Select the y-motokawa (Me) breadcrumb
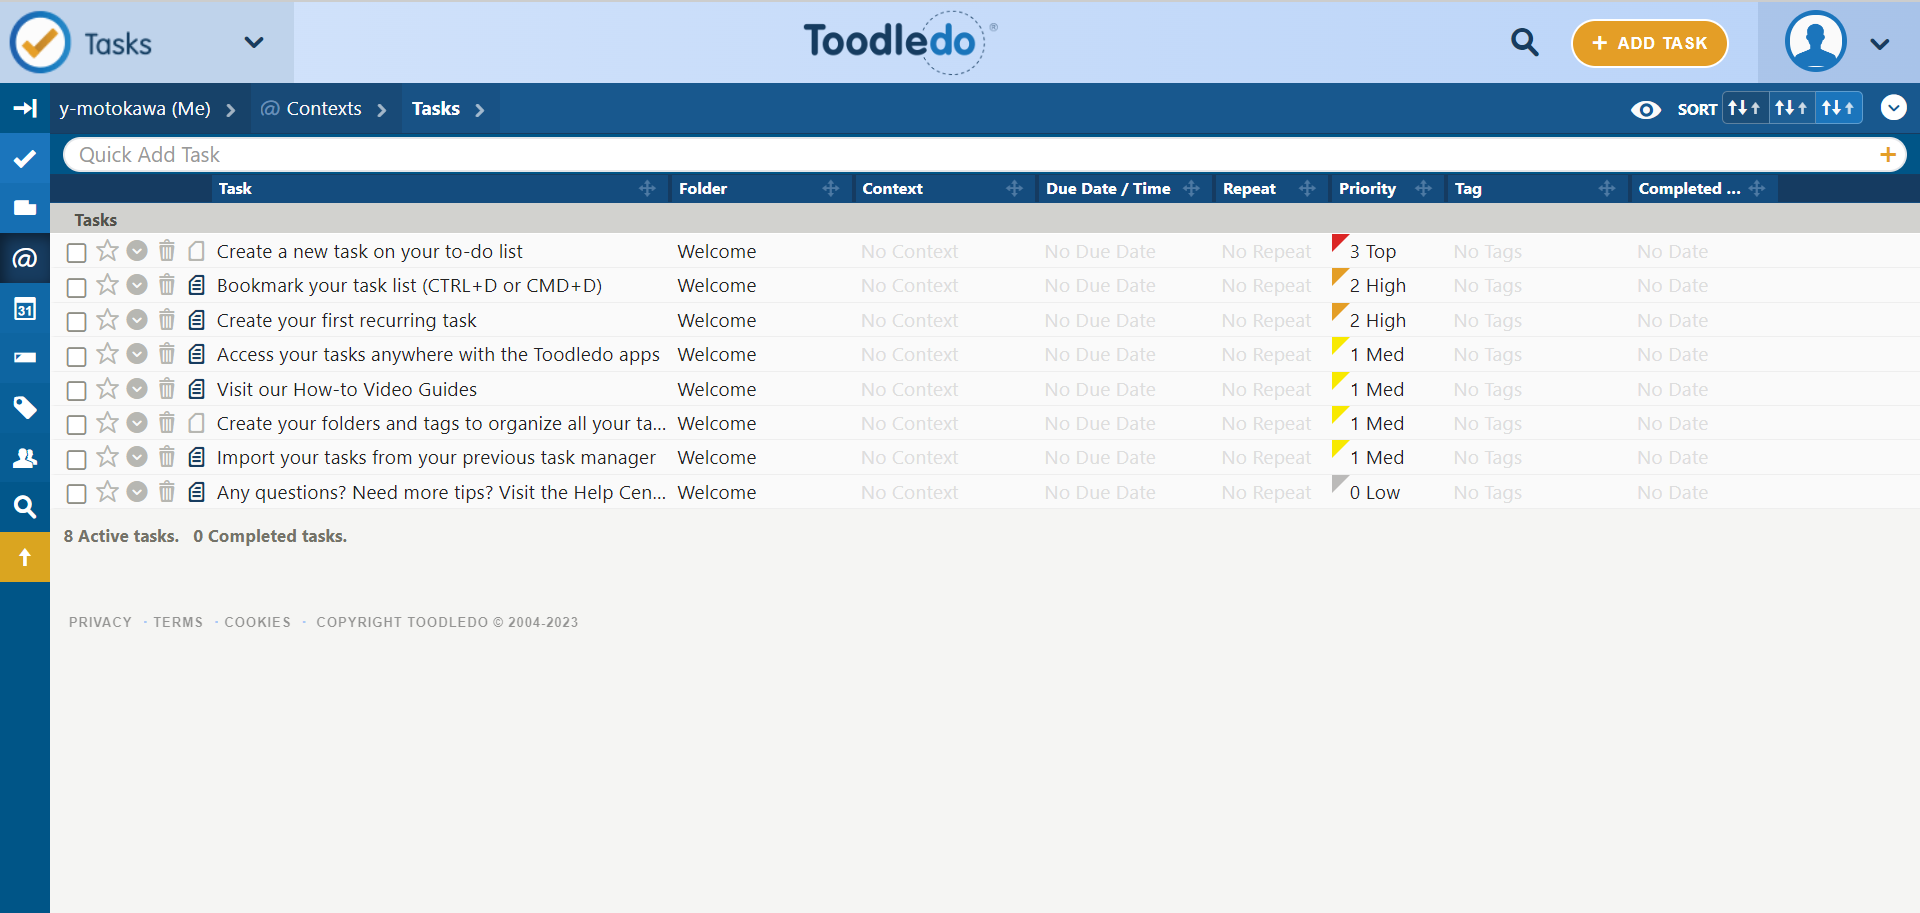The height and width of the screenshot is (913, 1920). (135, 109)
